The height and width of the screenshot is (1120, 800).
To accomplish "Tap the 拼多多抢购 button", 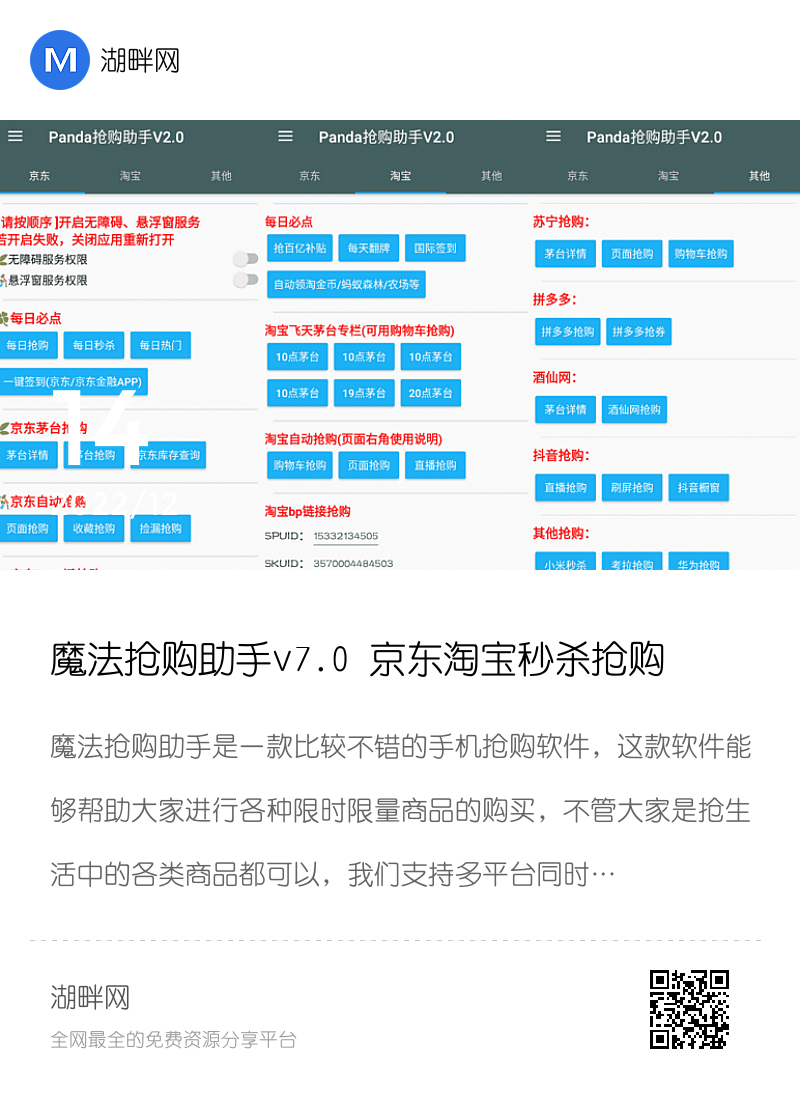I will click(x=567, y=331).
